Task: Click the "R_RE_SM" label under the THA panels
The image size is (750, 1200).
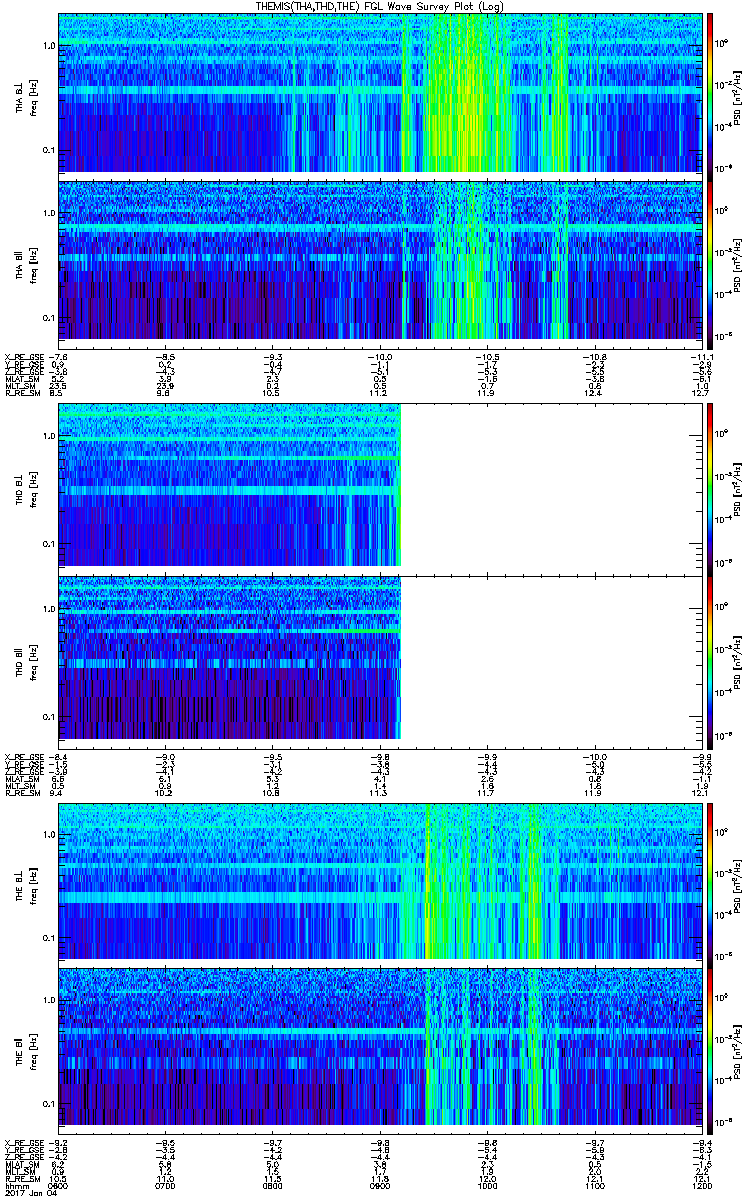Action: coord(21,394)
